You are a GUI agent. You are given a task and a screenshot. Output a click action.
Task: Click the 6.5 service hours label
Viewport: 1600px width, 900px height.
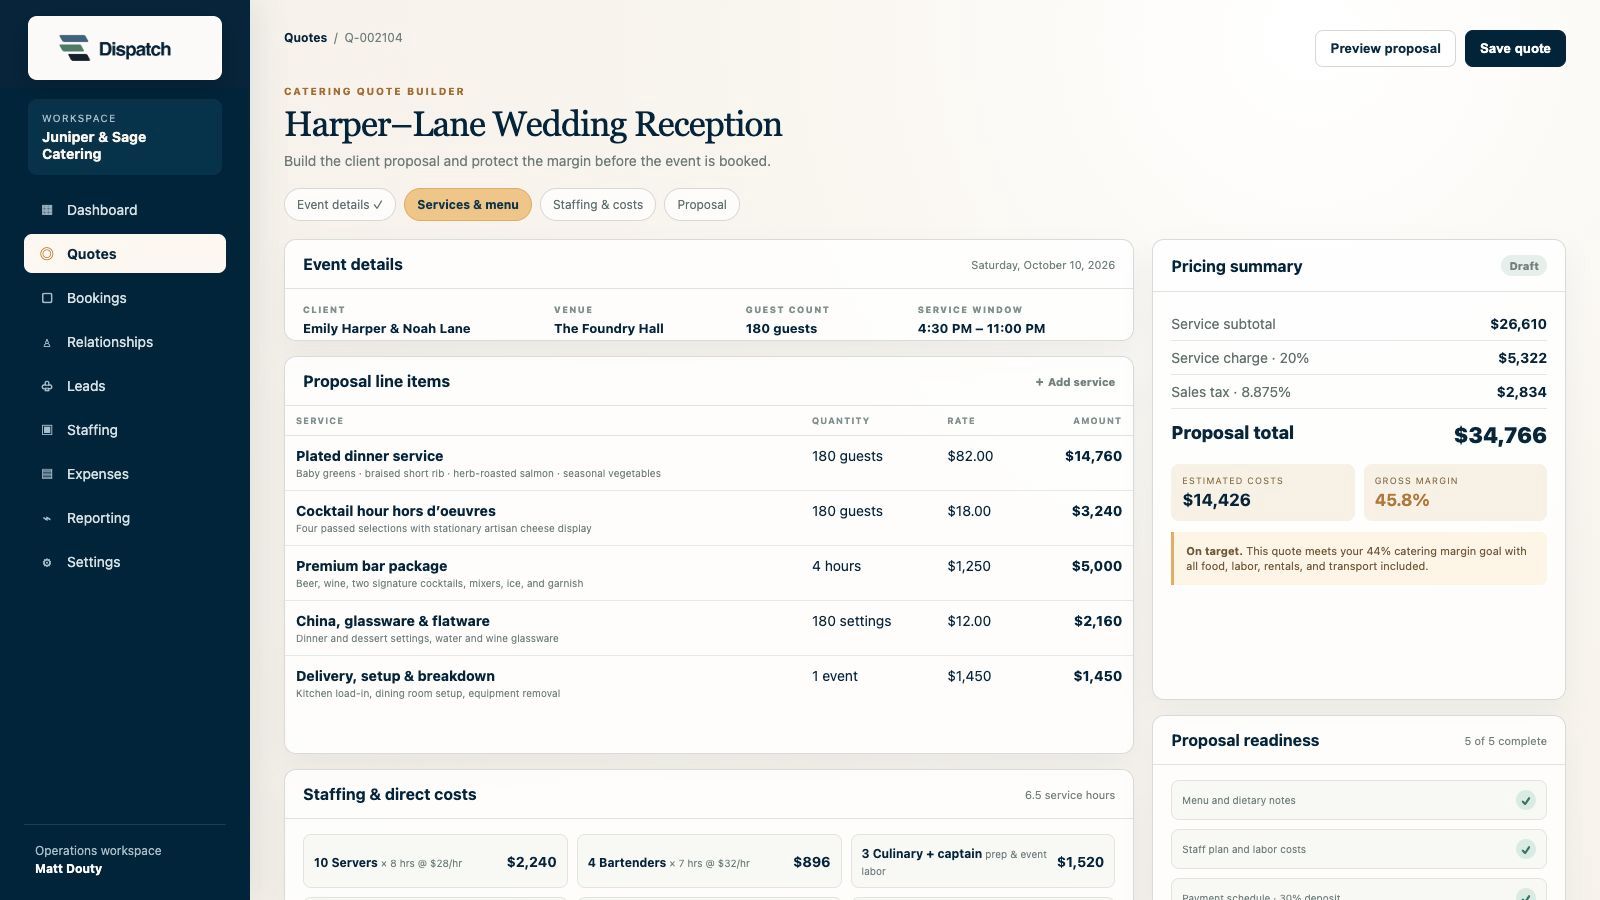(x=1069, y=795)
